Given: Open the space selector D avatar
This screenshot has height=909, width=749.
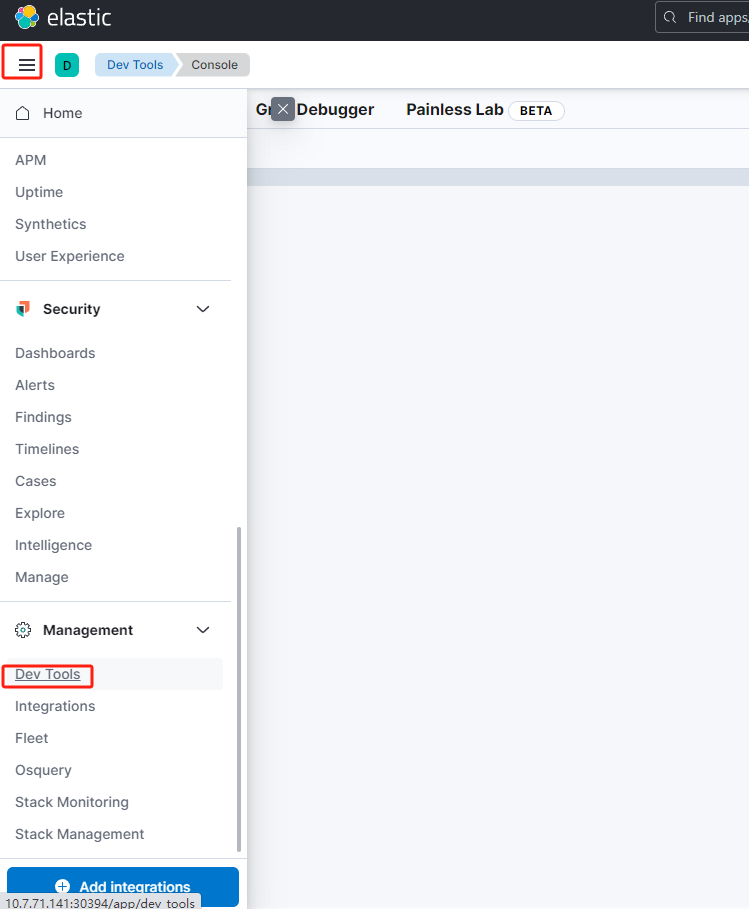Looking at the screenshot, I should [x=67, y=65].
